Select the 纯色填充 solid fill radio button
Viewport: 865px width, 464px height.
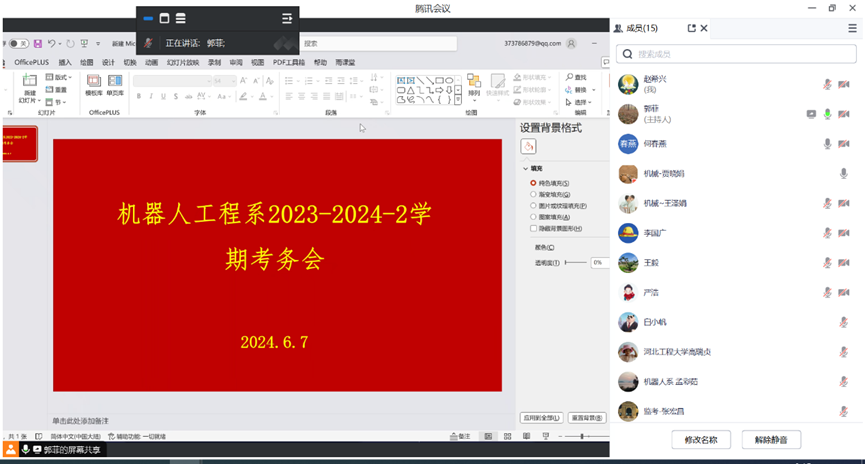533,183
